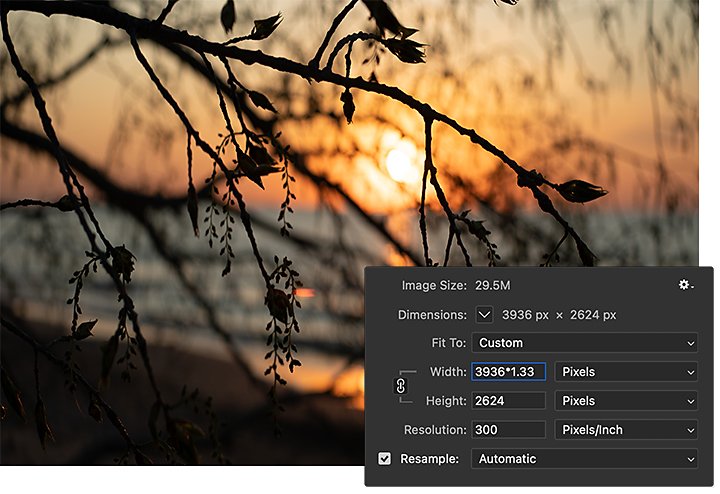Click the Resample label text
The width and height of the screenshot is (720, 494).
click(429, 459)
